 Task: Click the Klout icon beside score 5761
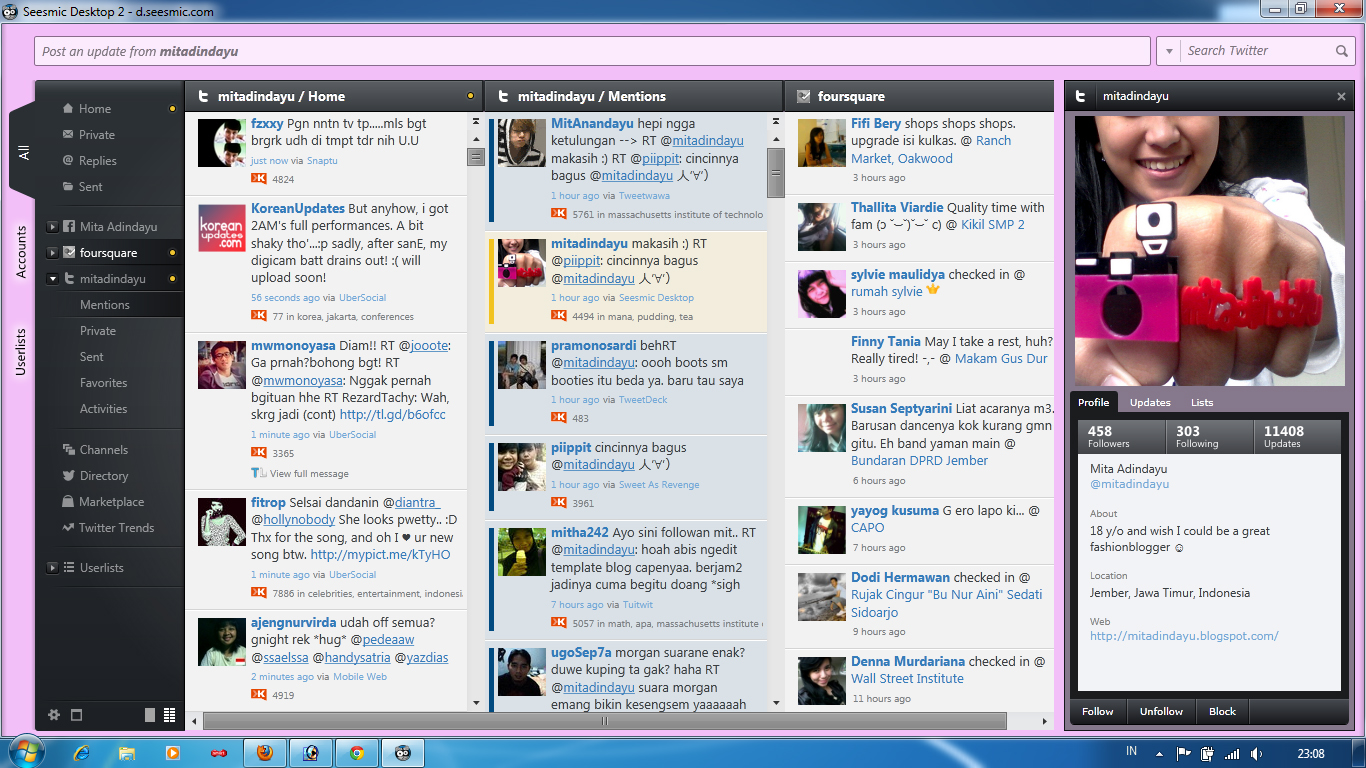tap(559, 214)
